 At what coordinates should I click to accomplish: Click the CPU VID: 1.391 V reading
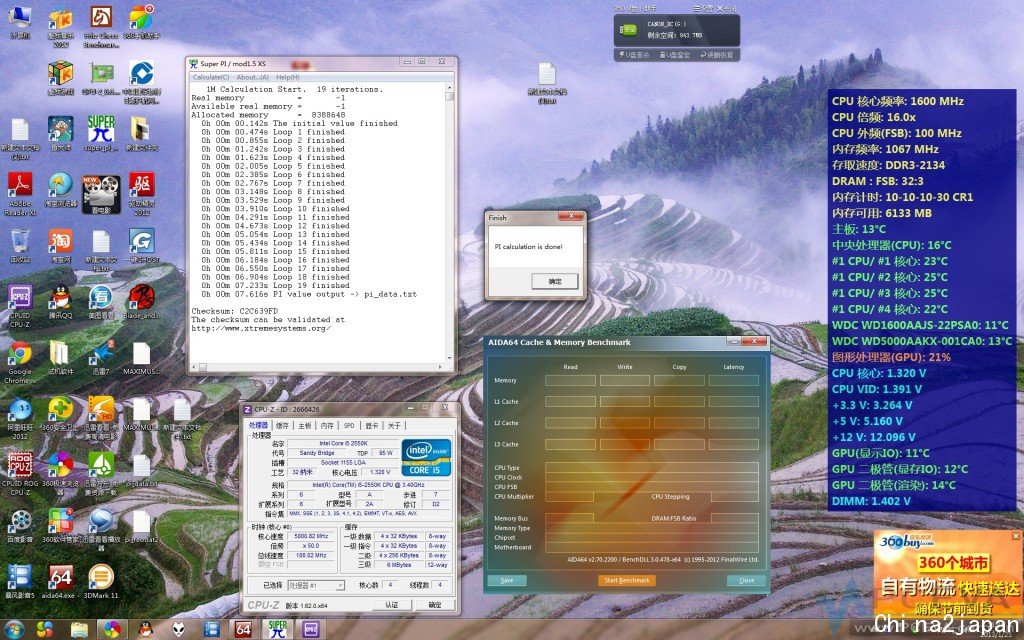click(877, 389)
